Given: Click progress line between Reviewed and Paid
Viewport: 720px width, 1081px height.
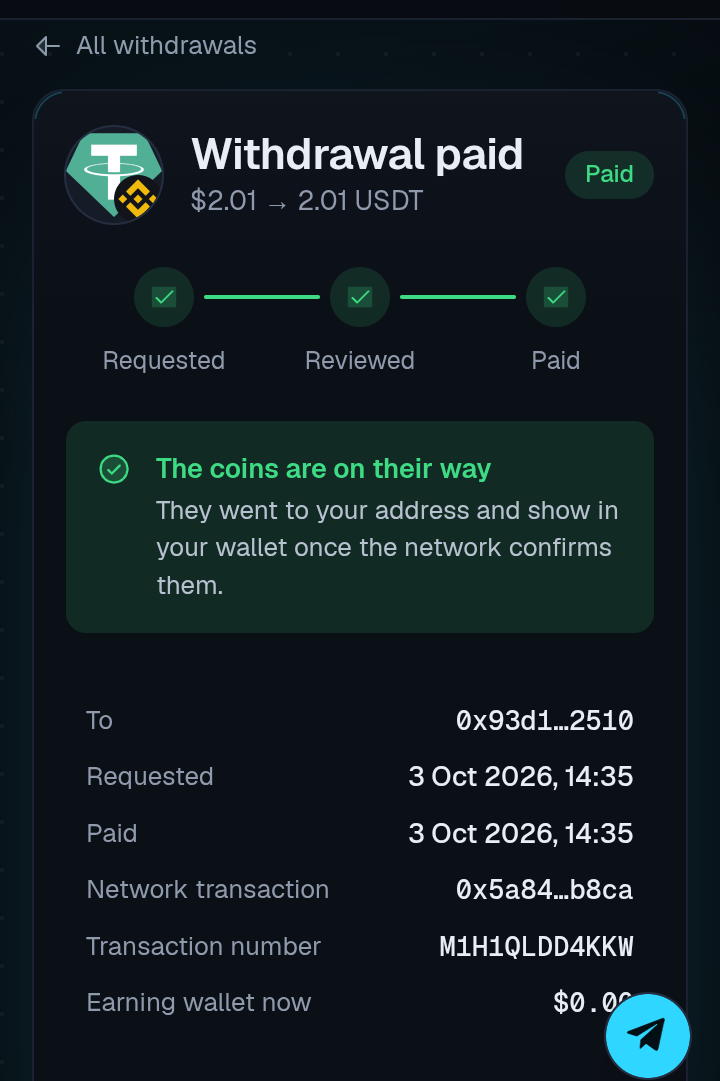Looking at the screenshot, I should click(x=458, y=297).
